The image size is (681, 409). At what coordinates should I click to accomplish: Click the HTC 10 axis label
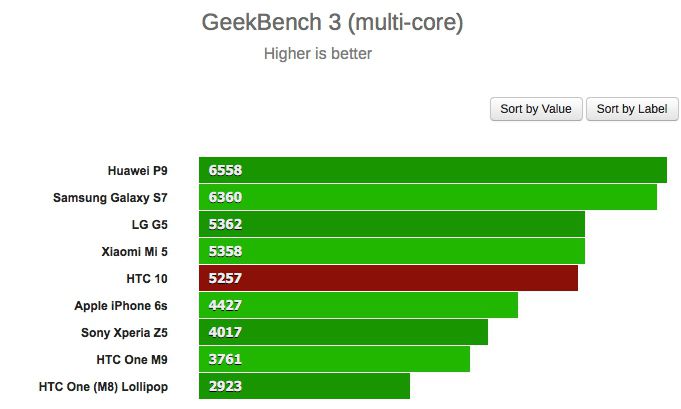159,278
